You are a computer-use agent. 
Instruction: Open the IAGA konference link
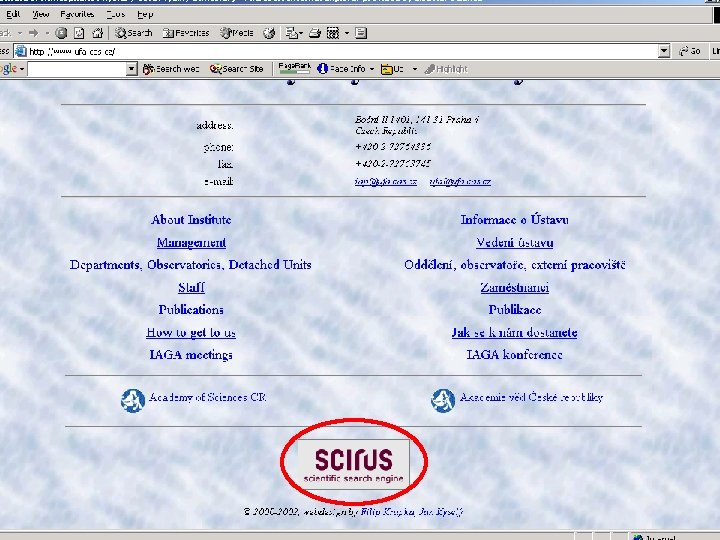click(514, 355)
